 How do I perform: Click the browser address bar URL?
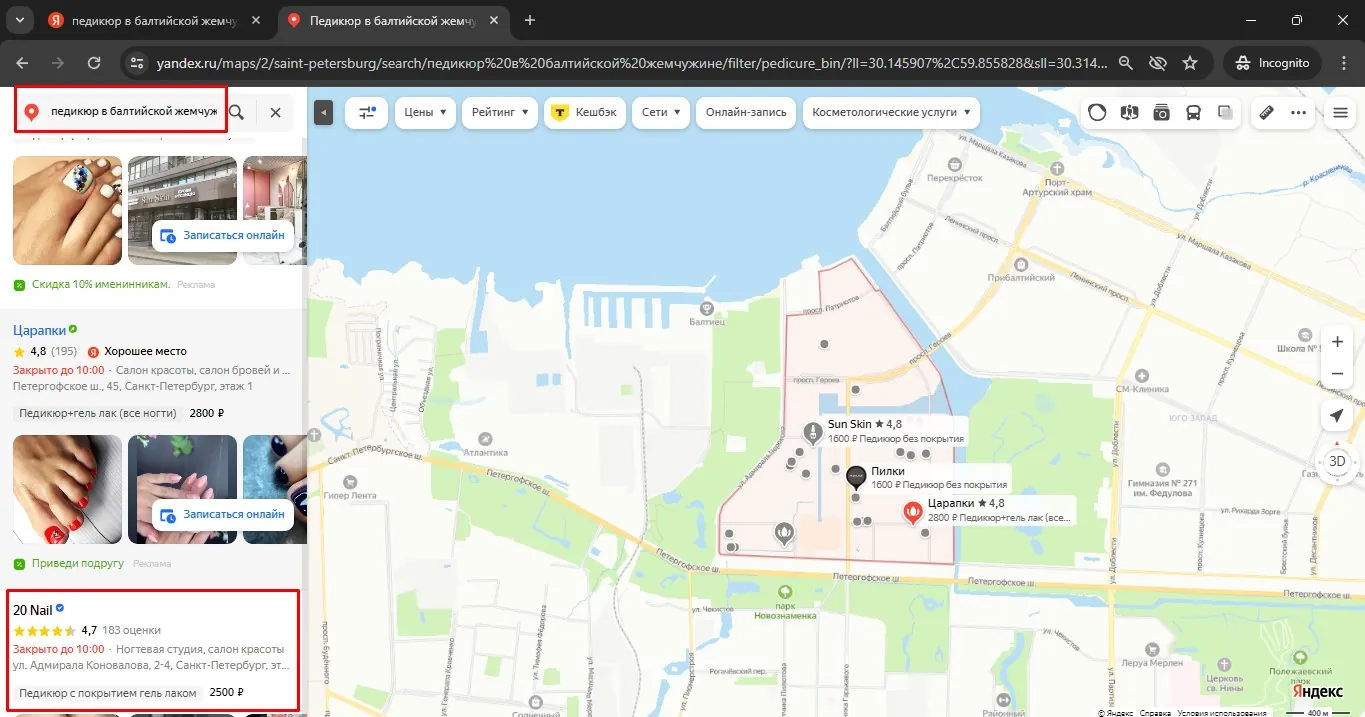click(x=632, y=62)
